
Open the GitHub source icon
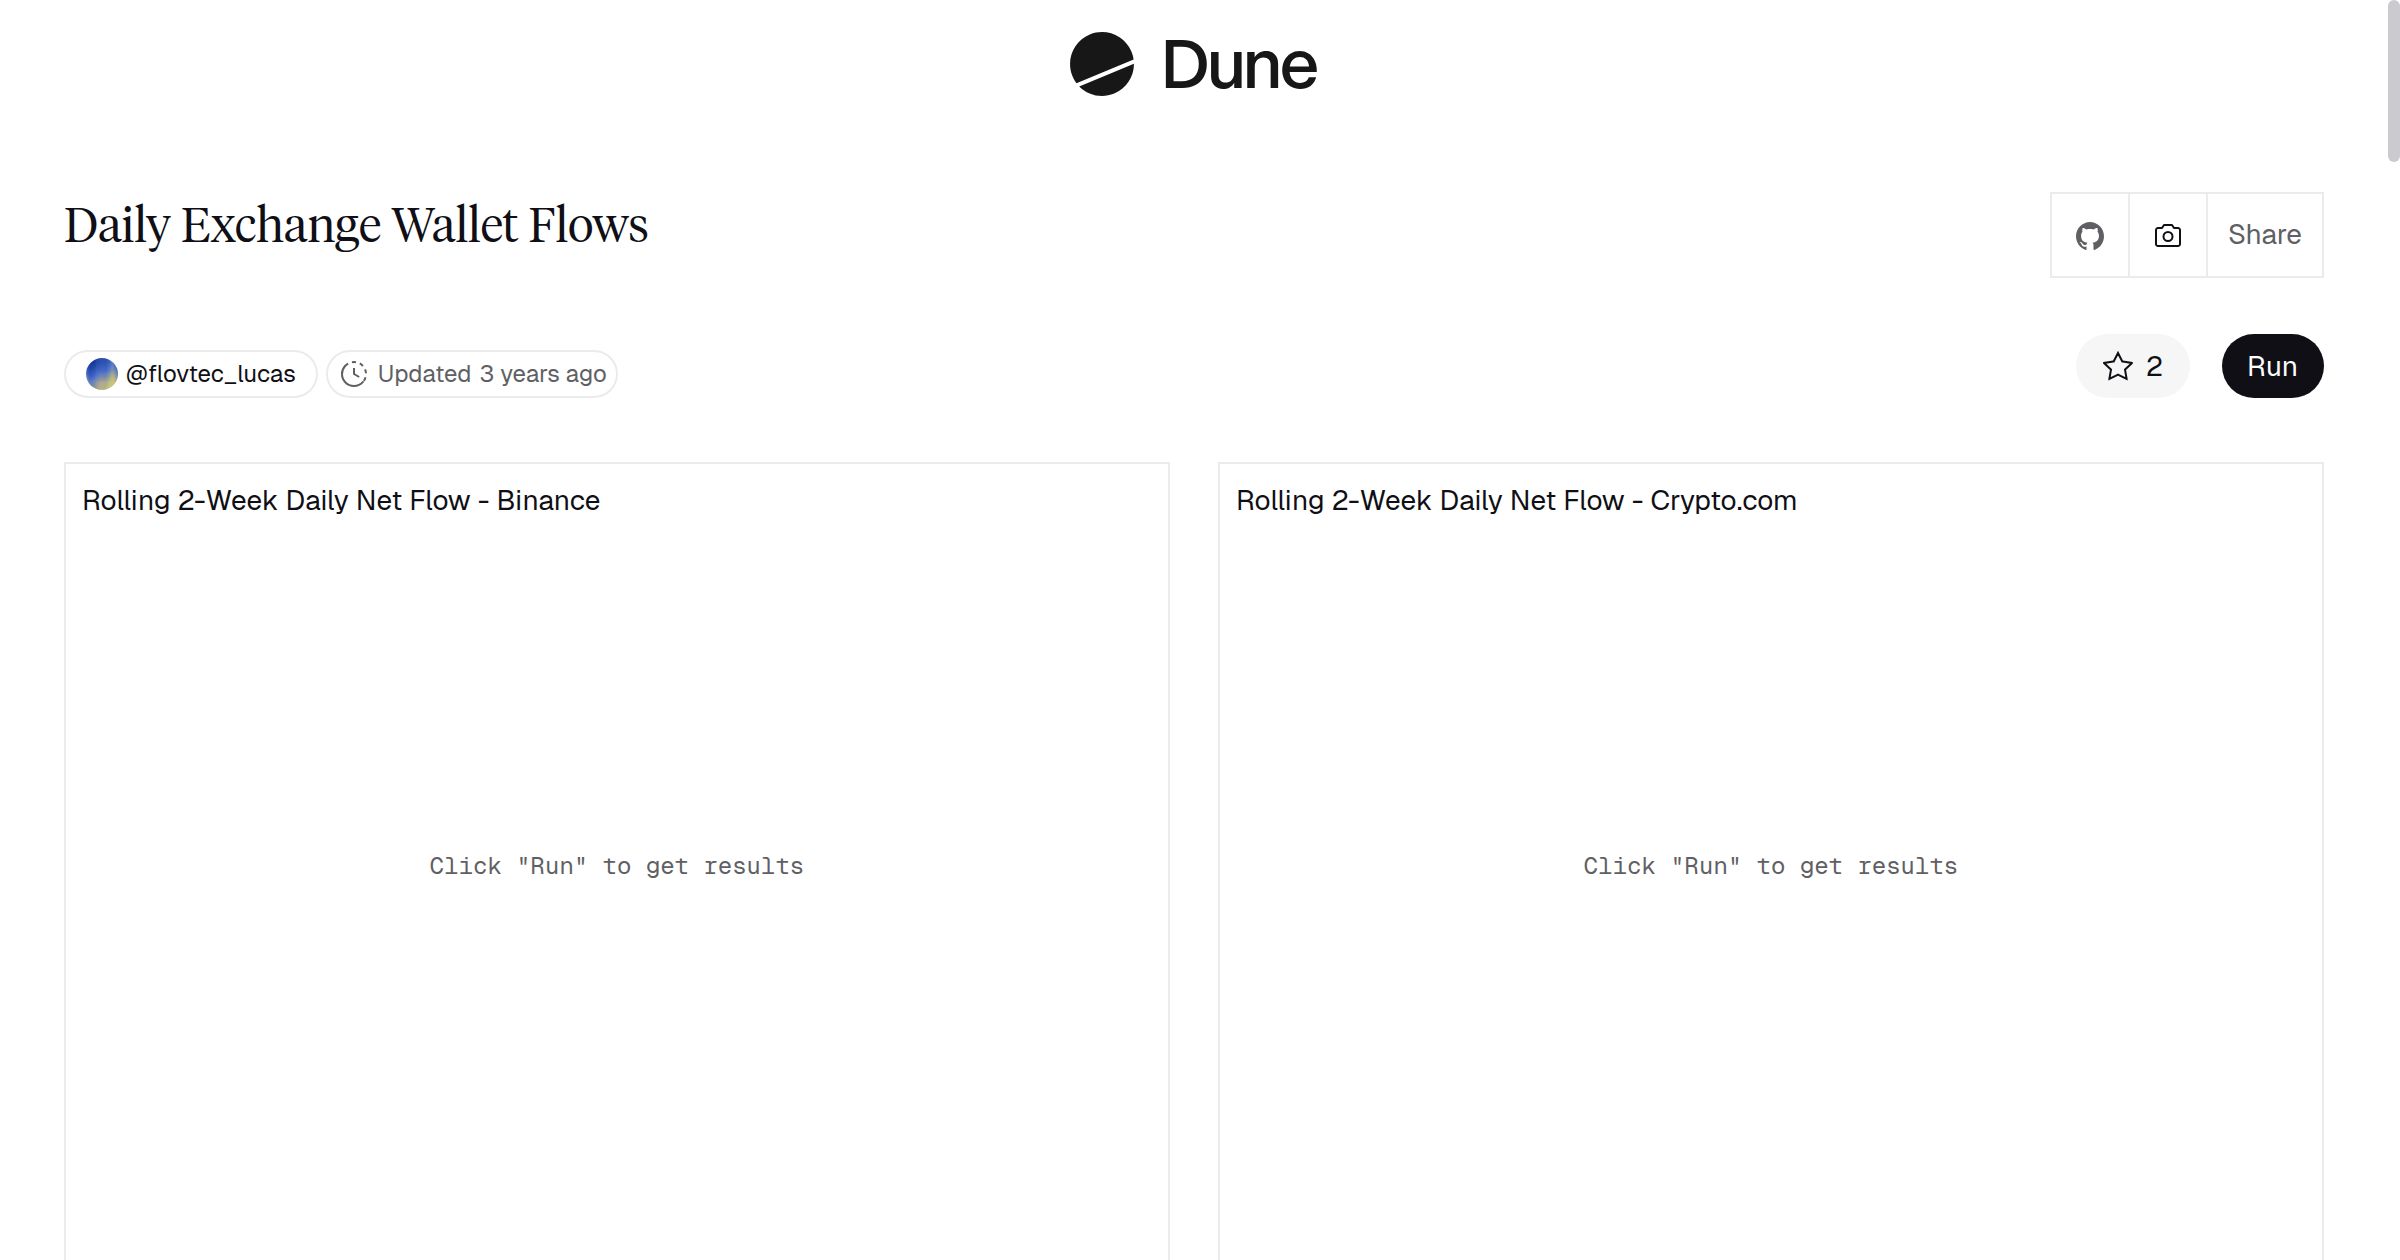pyautogui.click(x=2089, y=235)
